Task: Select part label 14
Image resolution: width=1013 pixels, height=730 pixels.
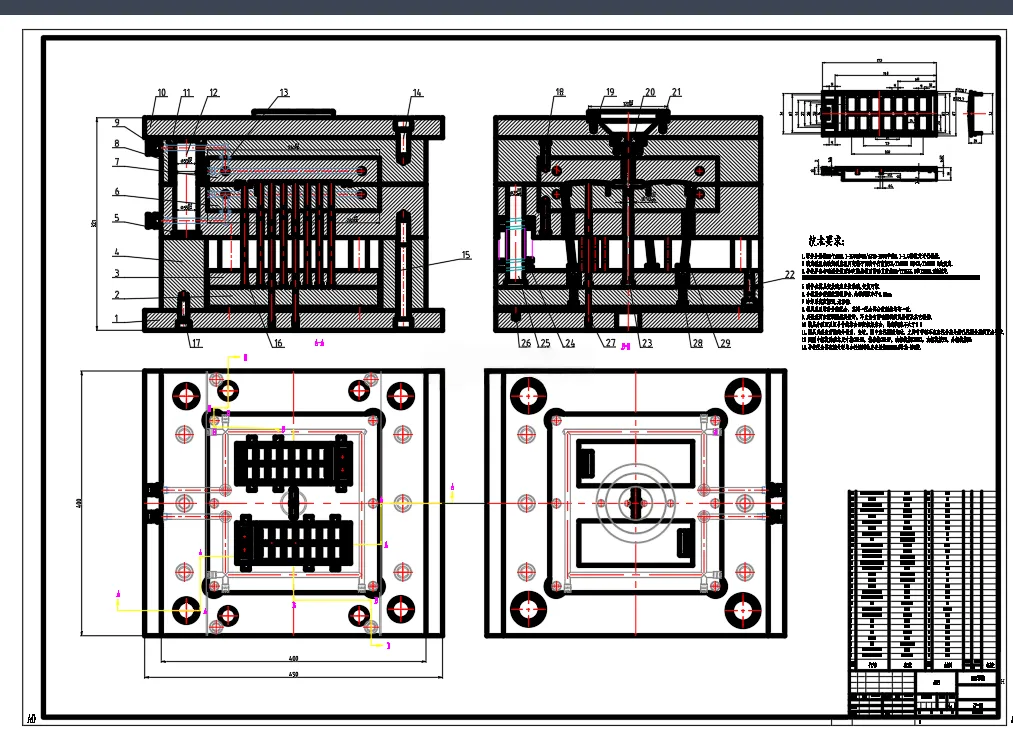Action: (x=417, y=92)
